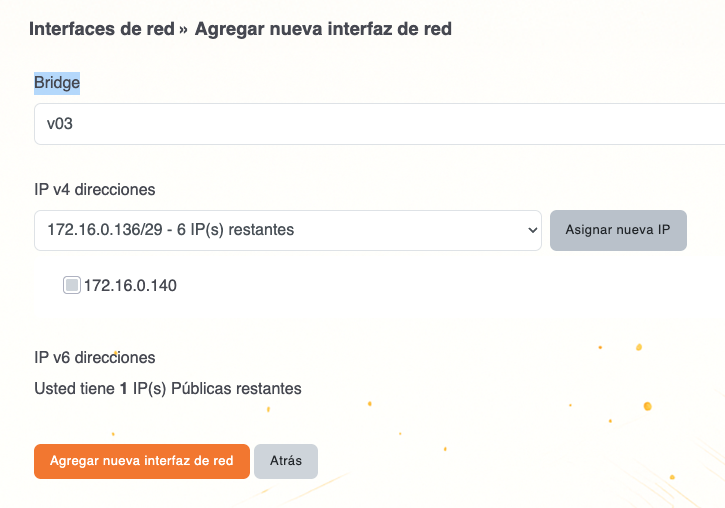Click the IP v6 direcciones label
The height and width of the screenshot is (508, 725).
95,357
